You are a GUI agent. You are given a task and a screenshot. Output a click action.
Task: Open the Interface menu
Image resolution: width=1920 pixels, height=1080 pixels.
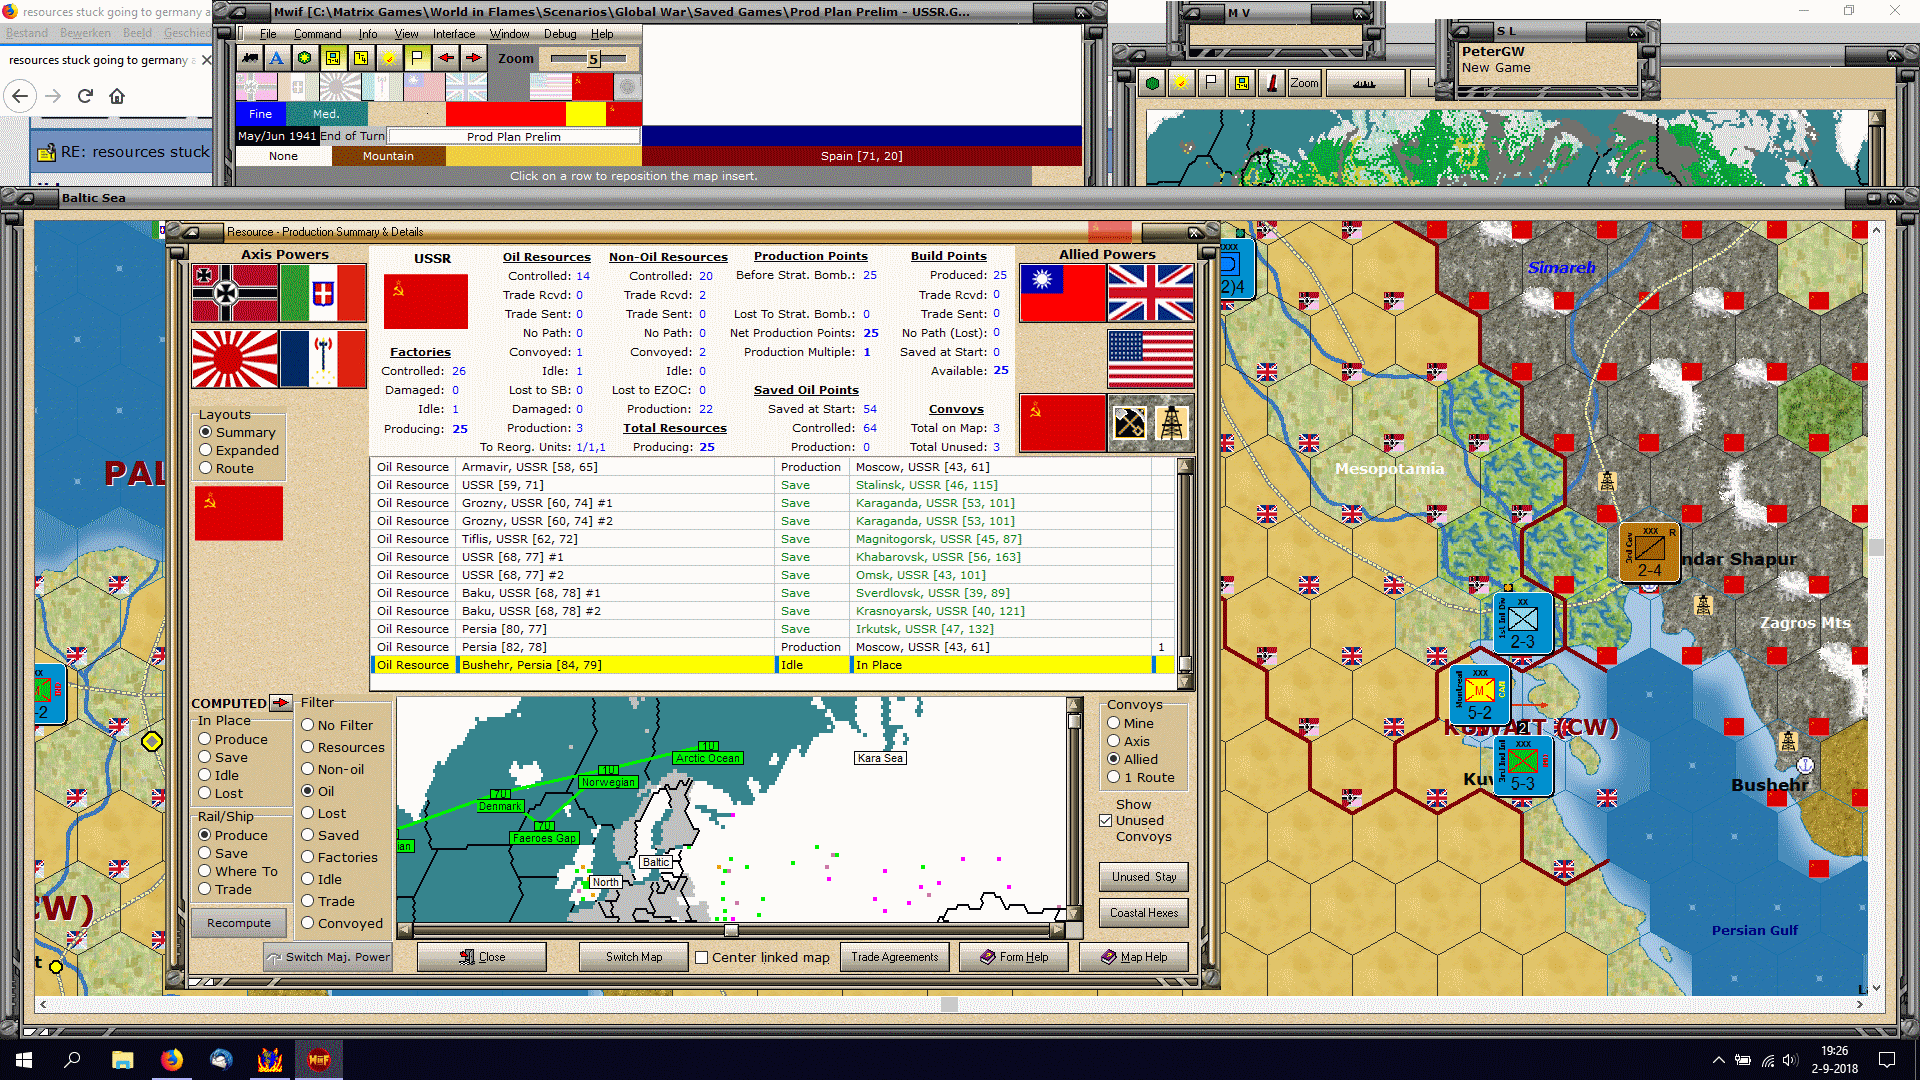point(453,34)
